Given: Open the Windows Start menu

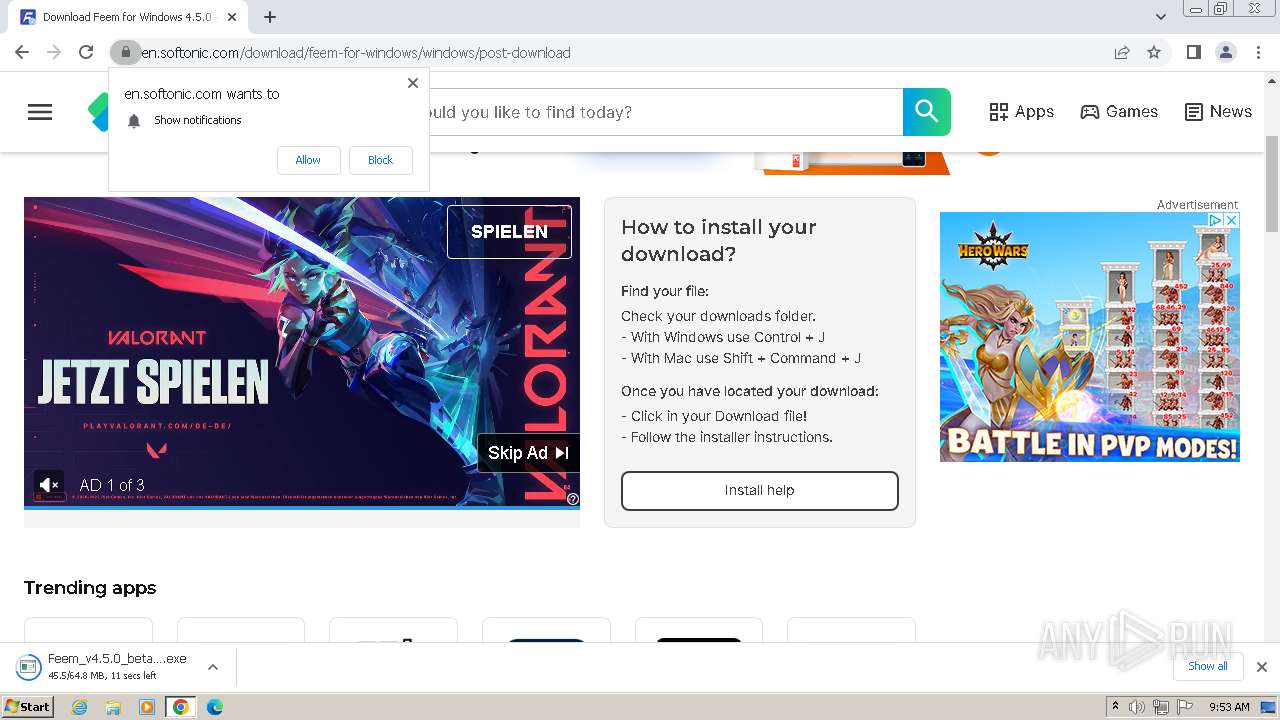Looking at the screenshot, I should [x=28, y=707].
